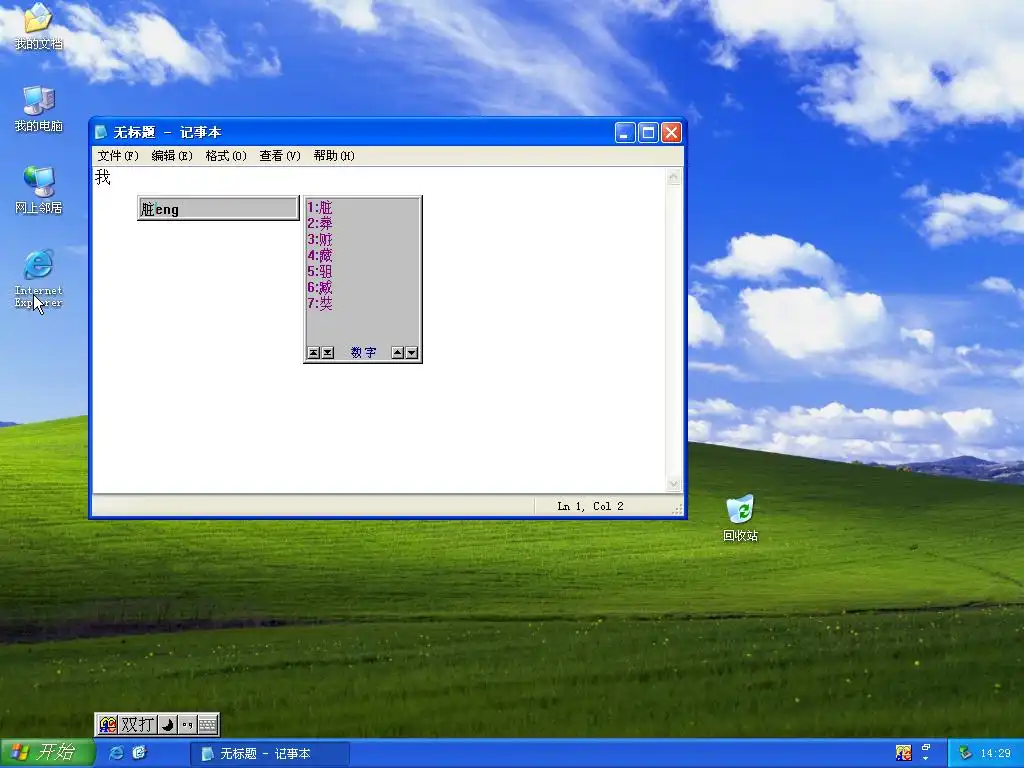Open the 帮助(H) menu

[334, 155]
